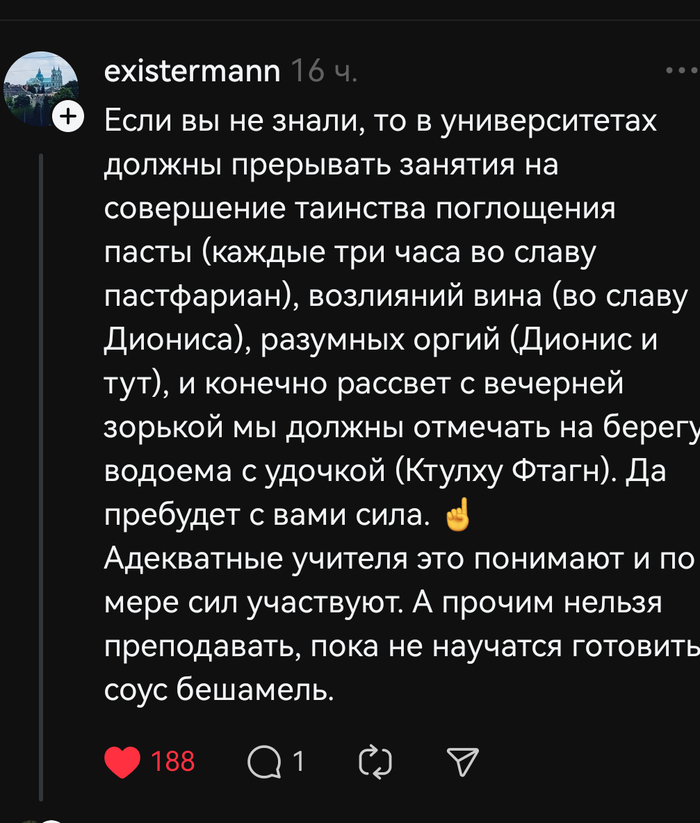Click the existermann username
The height and width of the screenshot is (823, 700).
192,71
